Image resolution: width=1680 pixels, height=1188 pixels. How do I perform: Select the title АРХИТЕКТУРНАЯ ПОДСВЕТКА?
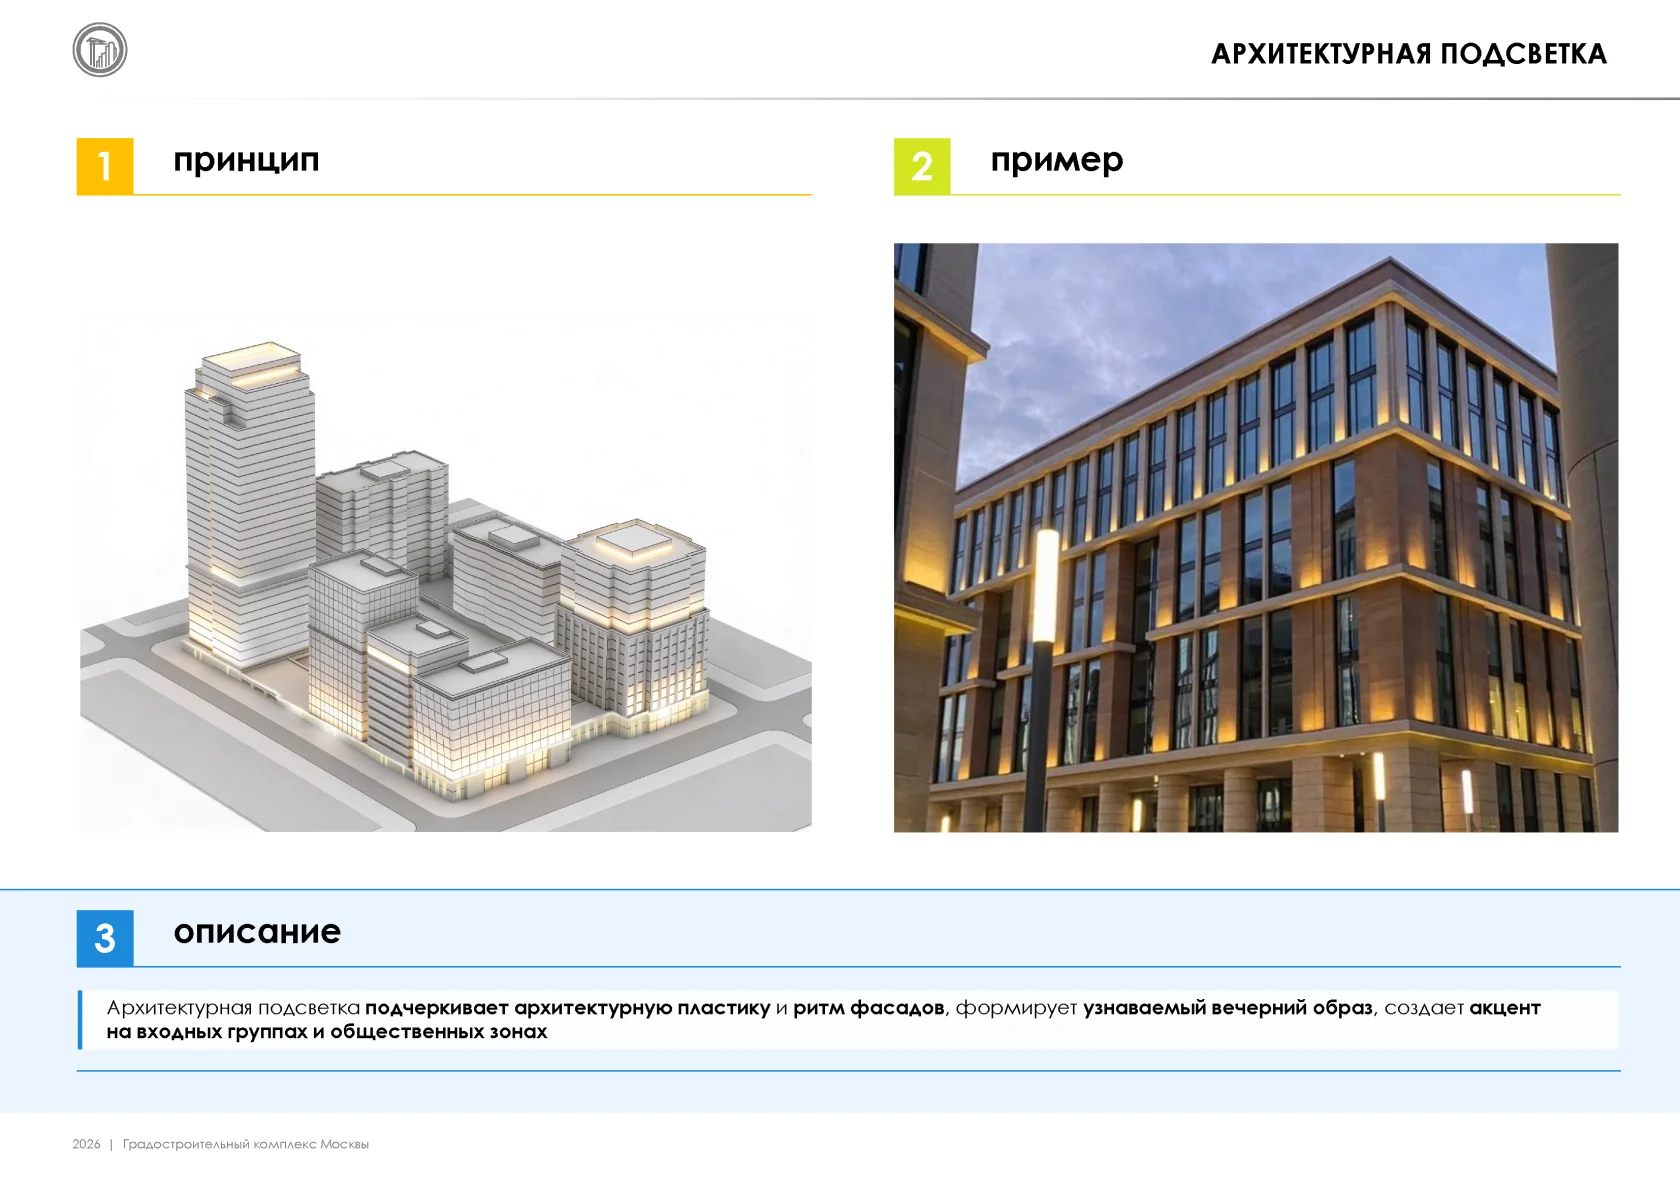(x=1409, y=54)
